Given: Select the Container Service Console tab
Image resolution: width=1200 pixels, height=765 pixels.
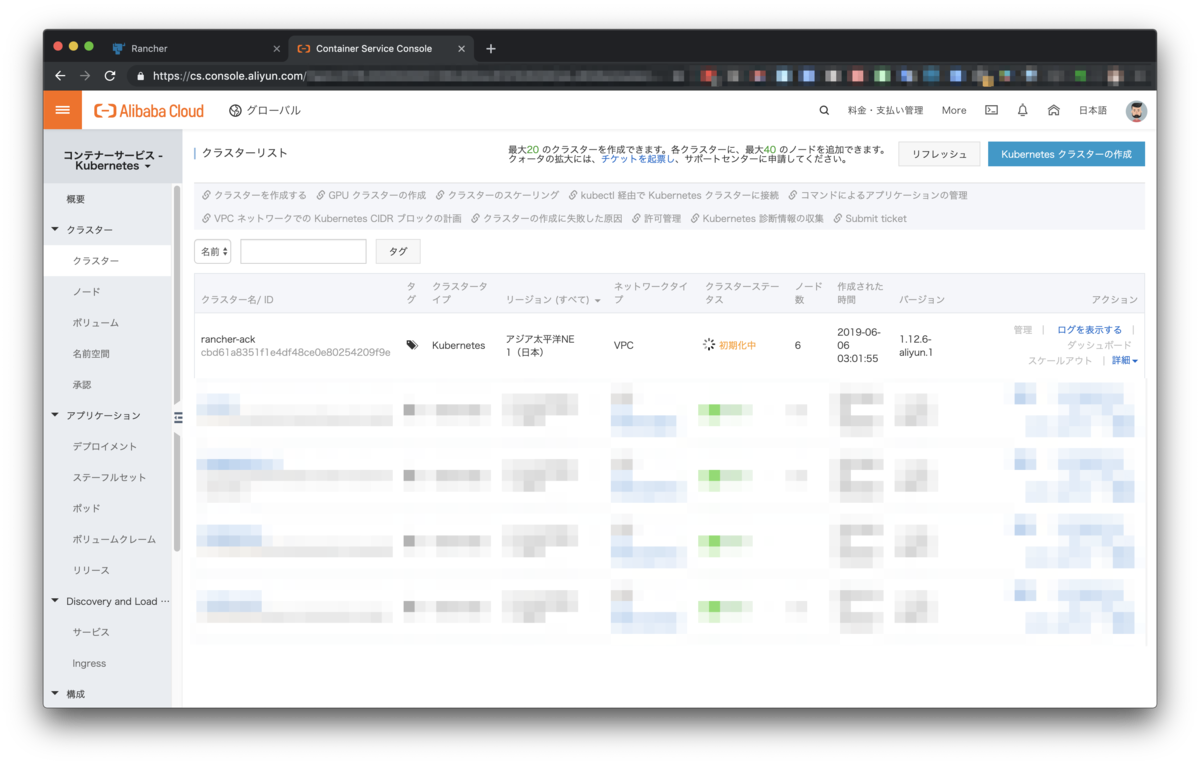Looking at the screenshot, I should [381, 49].
